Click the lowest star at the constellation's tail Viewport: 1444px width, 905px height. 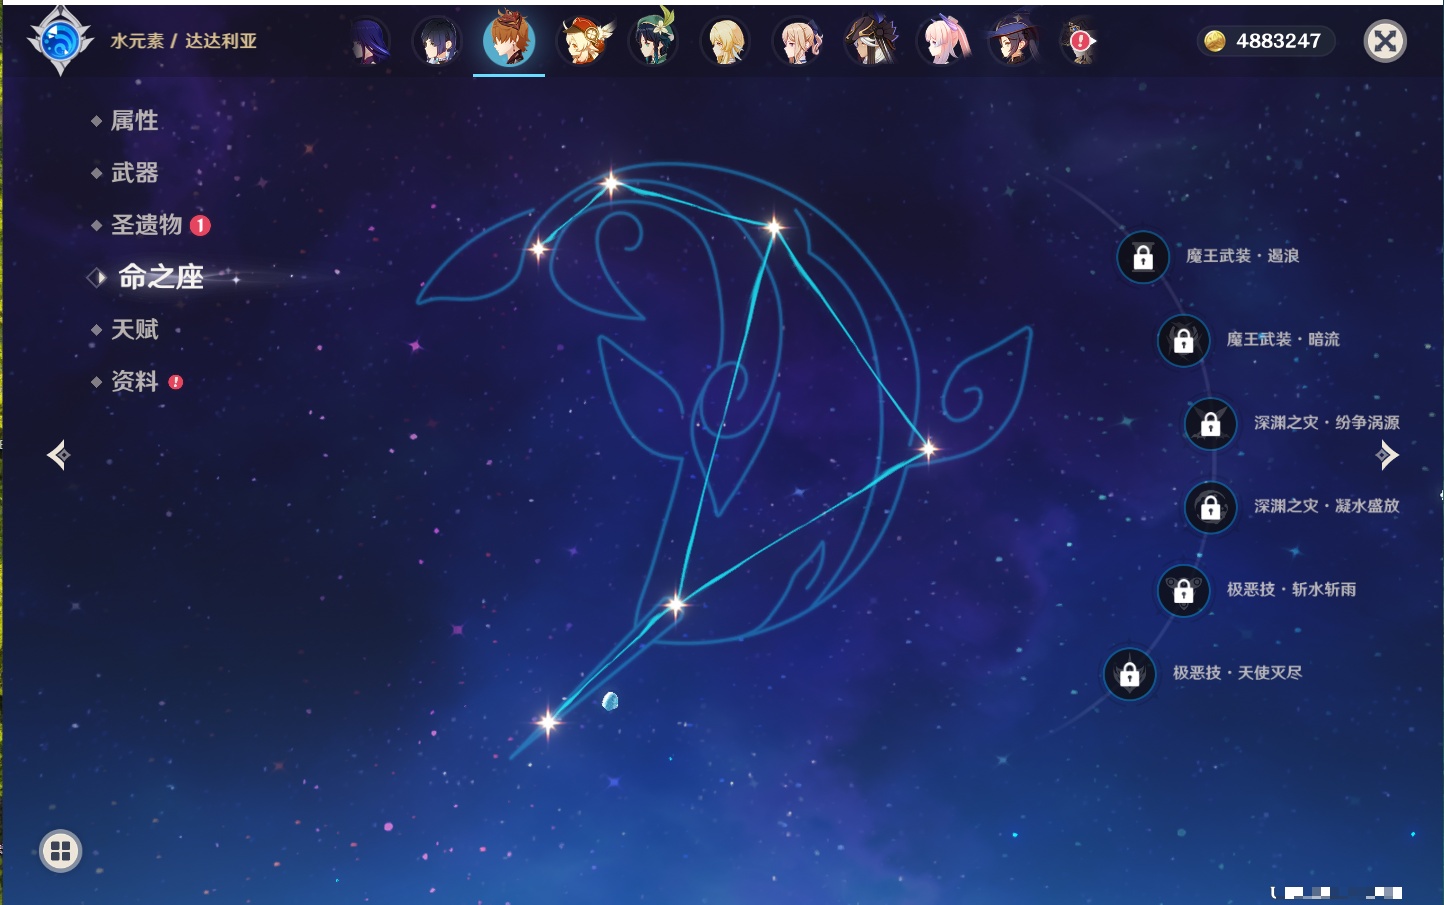548,721
